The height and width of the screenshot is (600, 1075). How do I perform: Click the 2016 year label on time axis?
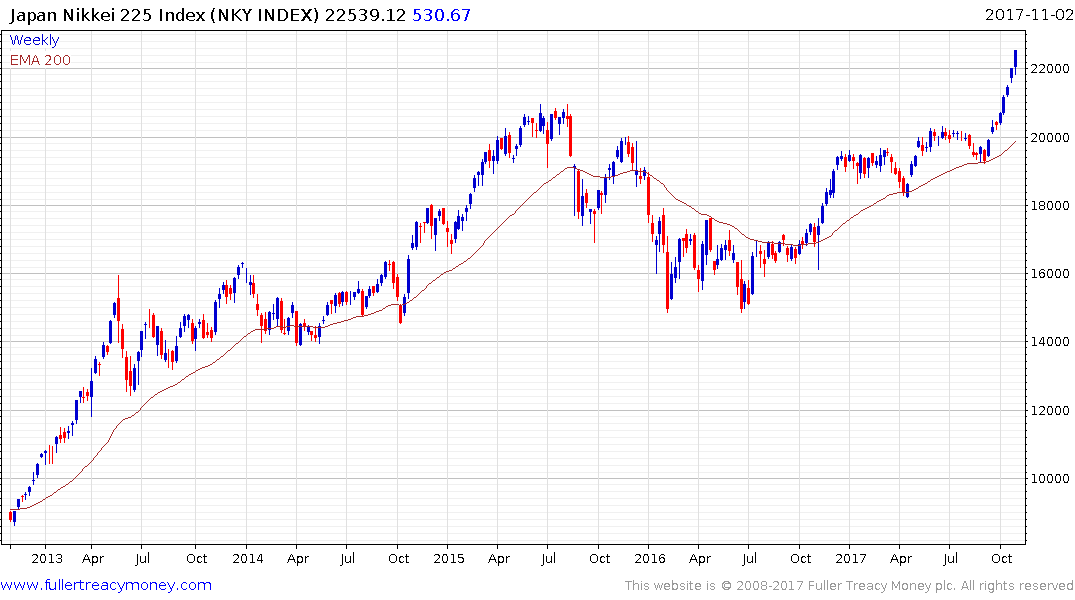pos(650,558)
